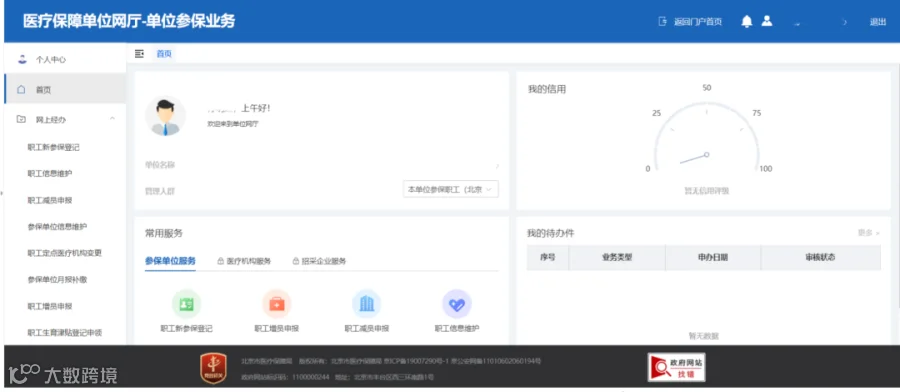Open 职工生育津贴登记申领 in the sidebar
This screenshot has height=392, width=900.
(x=64, y=333)
